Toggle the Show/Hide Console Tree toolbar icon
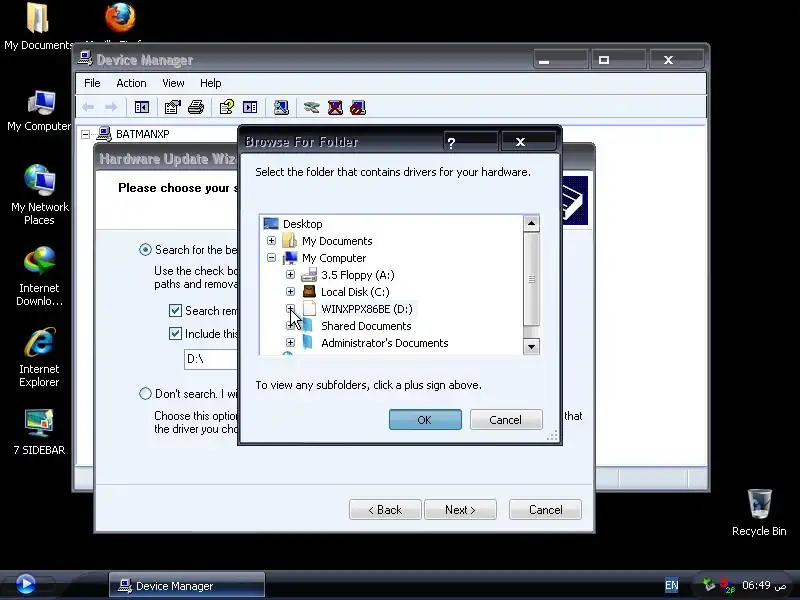Image resolution: width=800 pixels, height=600 pixels. (141, 107)
